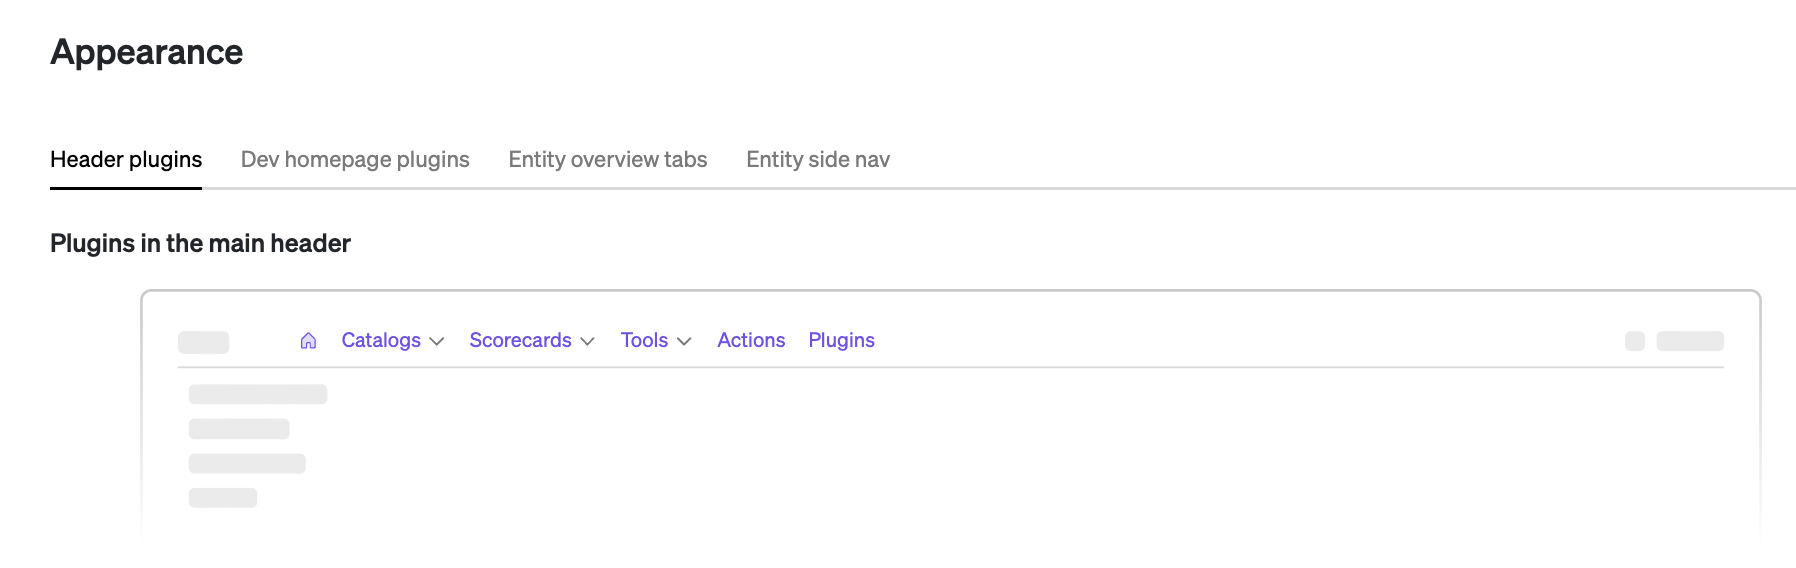Click the last, shortest skeleton bar in the sidebar
Viewport: 1796px width, 568px height.
tap(223, 498)
